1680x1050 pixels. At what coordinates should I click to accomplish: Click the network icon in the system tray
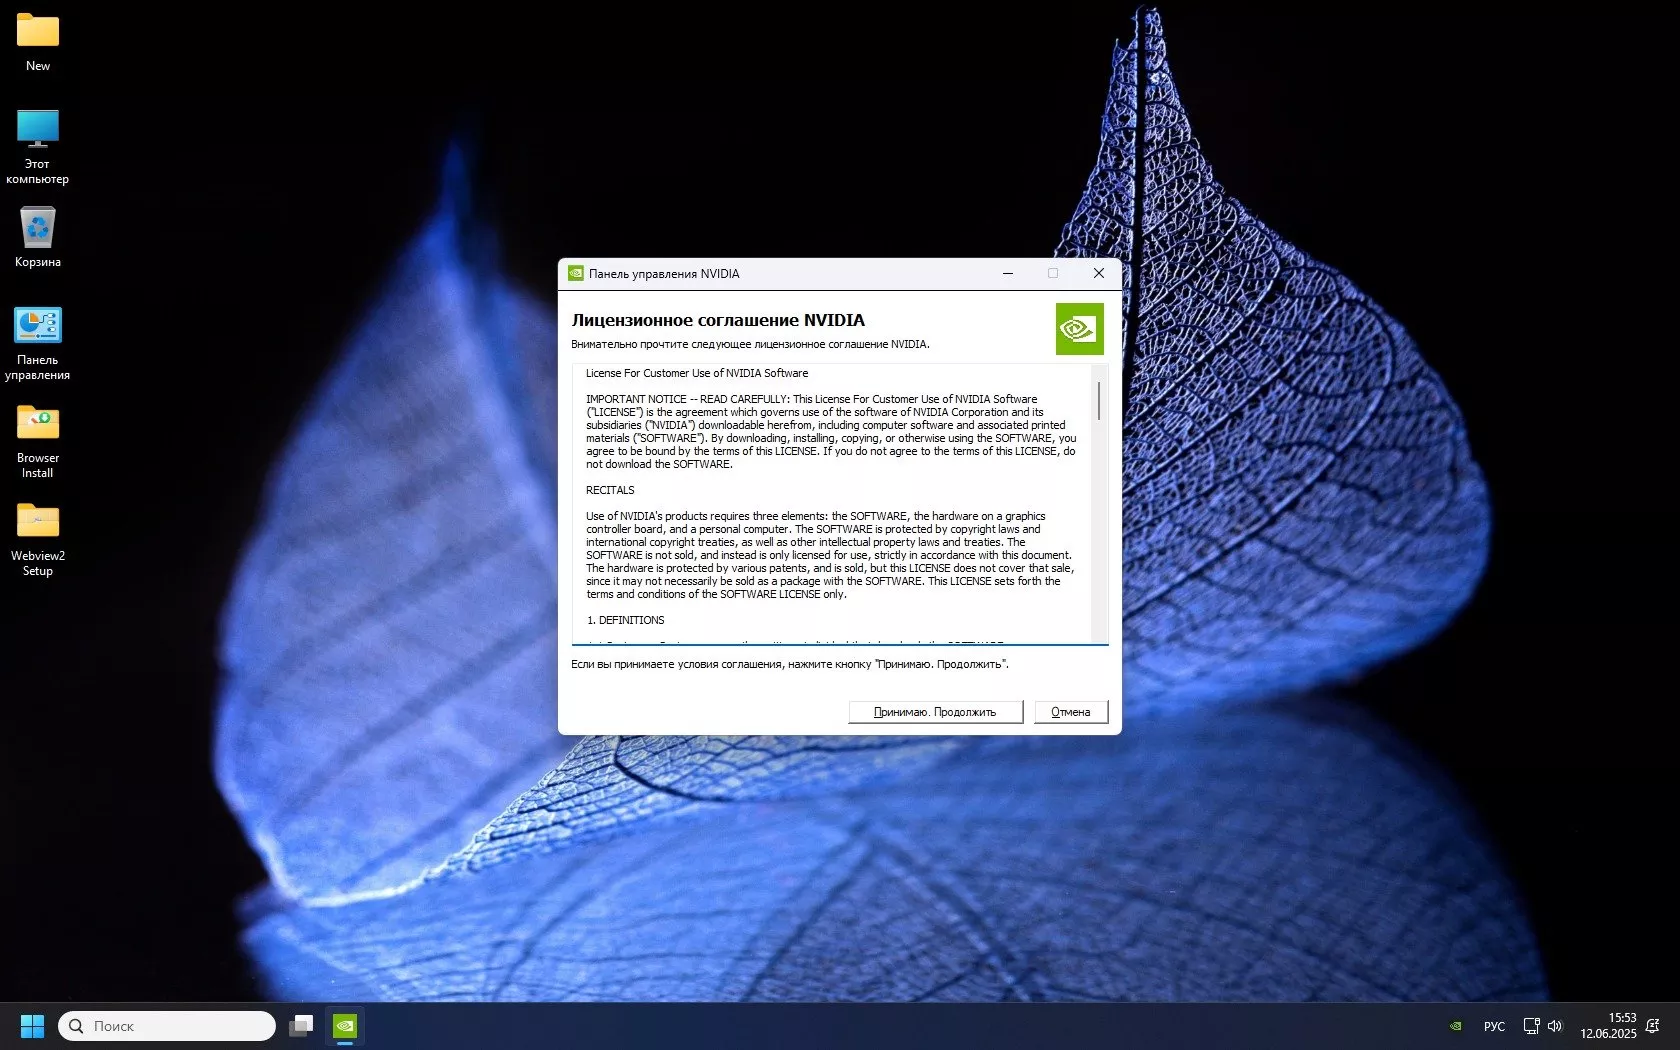point(1531,1025)
